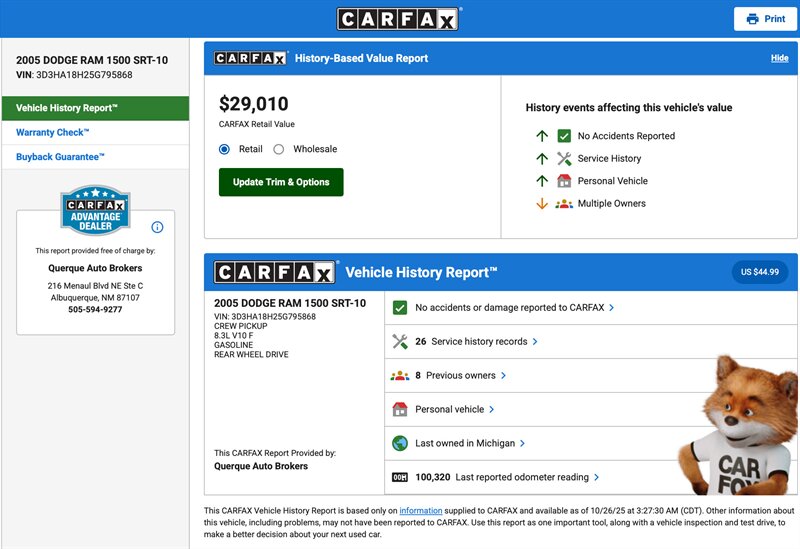Click the US $44.99 price button

click(x=759, y=272)
